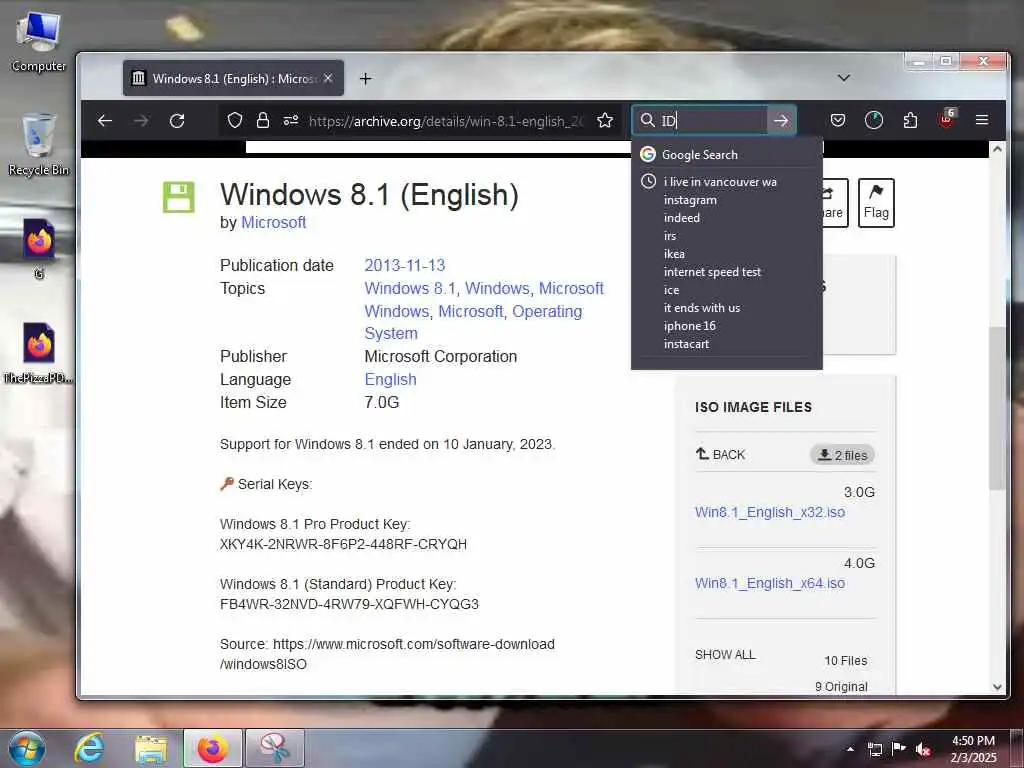Open the Windows Start orb

tap(27, 748)
